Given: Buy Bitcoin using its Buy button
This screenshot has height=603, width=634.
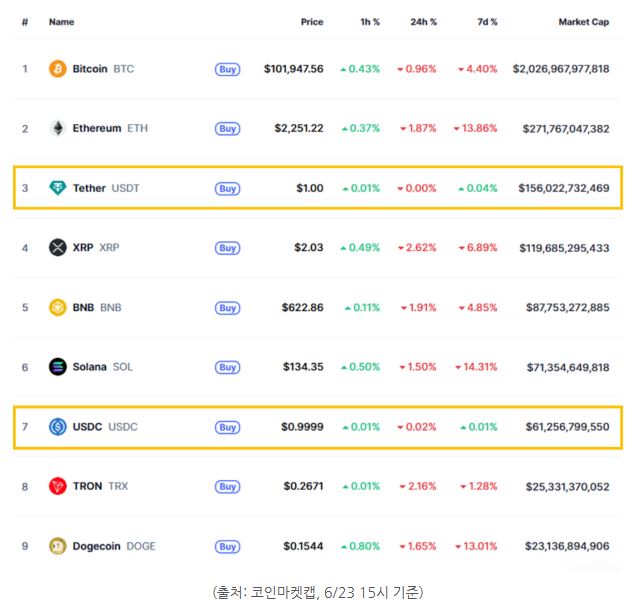Looking at the screenshot, I should 227,69.
